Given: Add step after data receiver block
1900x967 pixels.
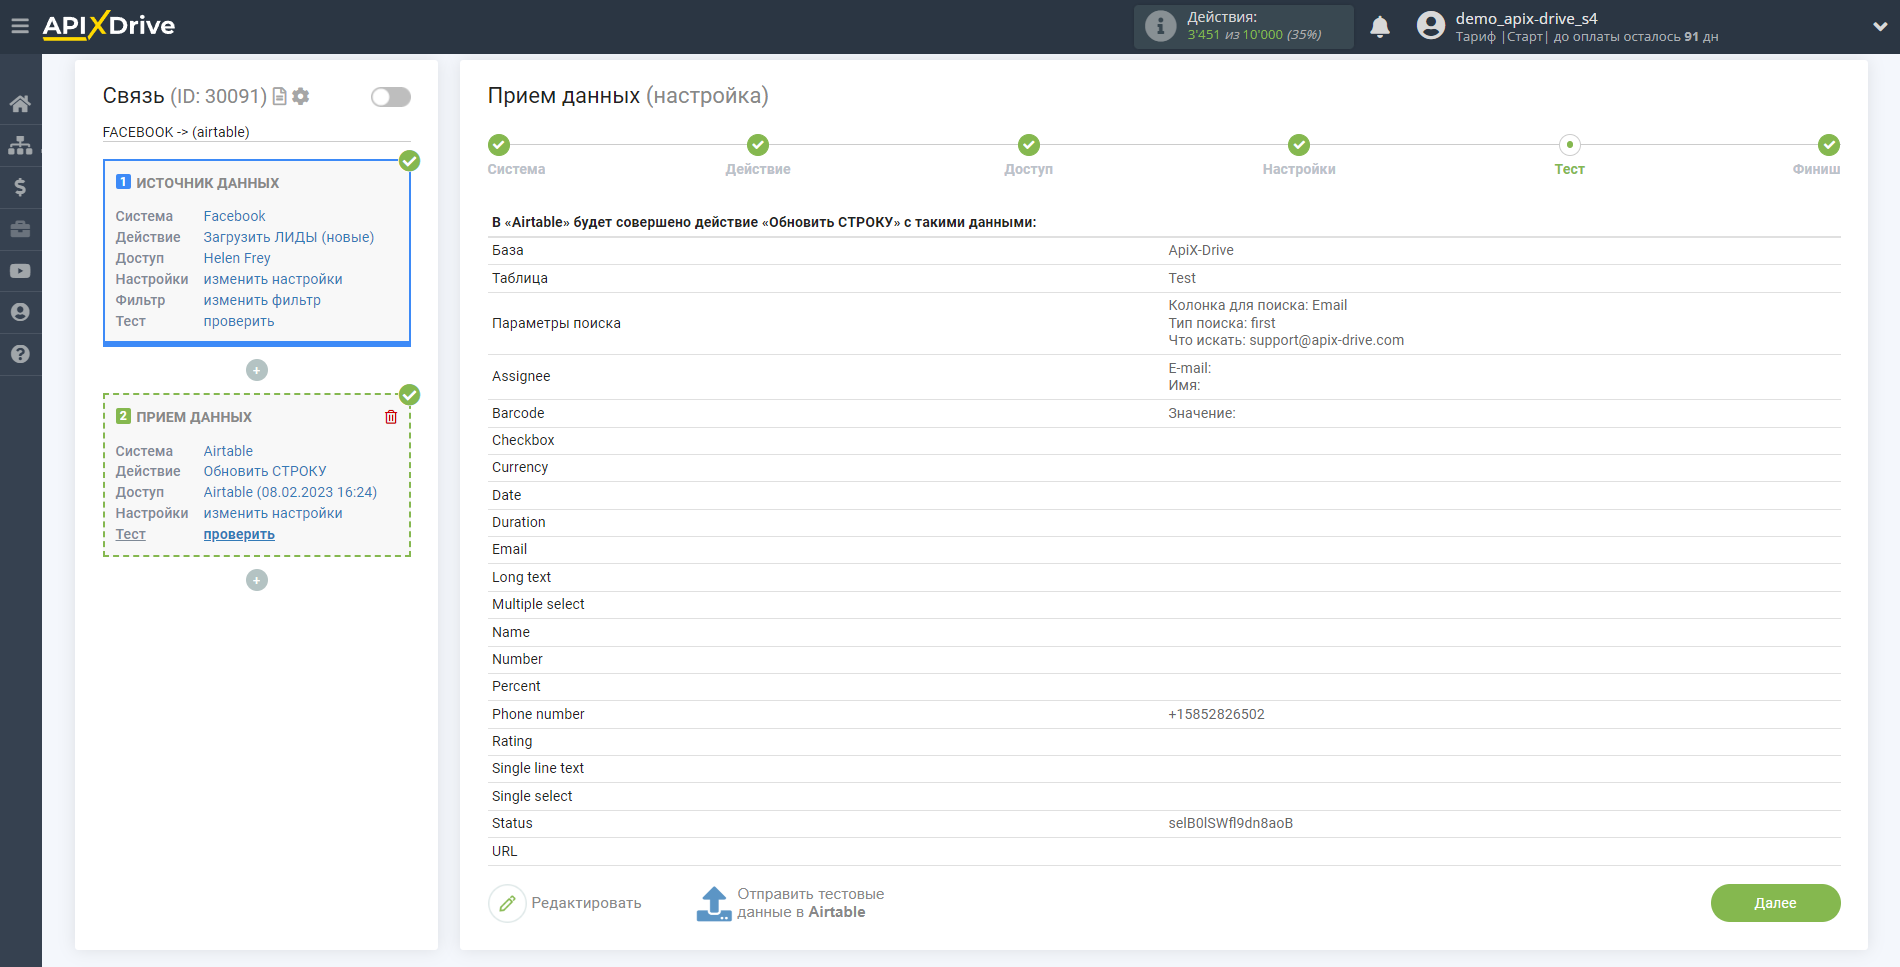Looking at the screenshot, I should pos(257,580).
